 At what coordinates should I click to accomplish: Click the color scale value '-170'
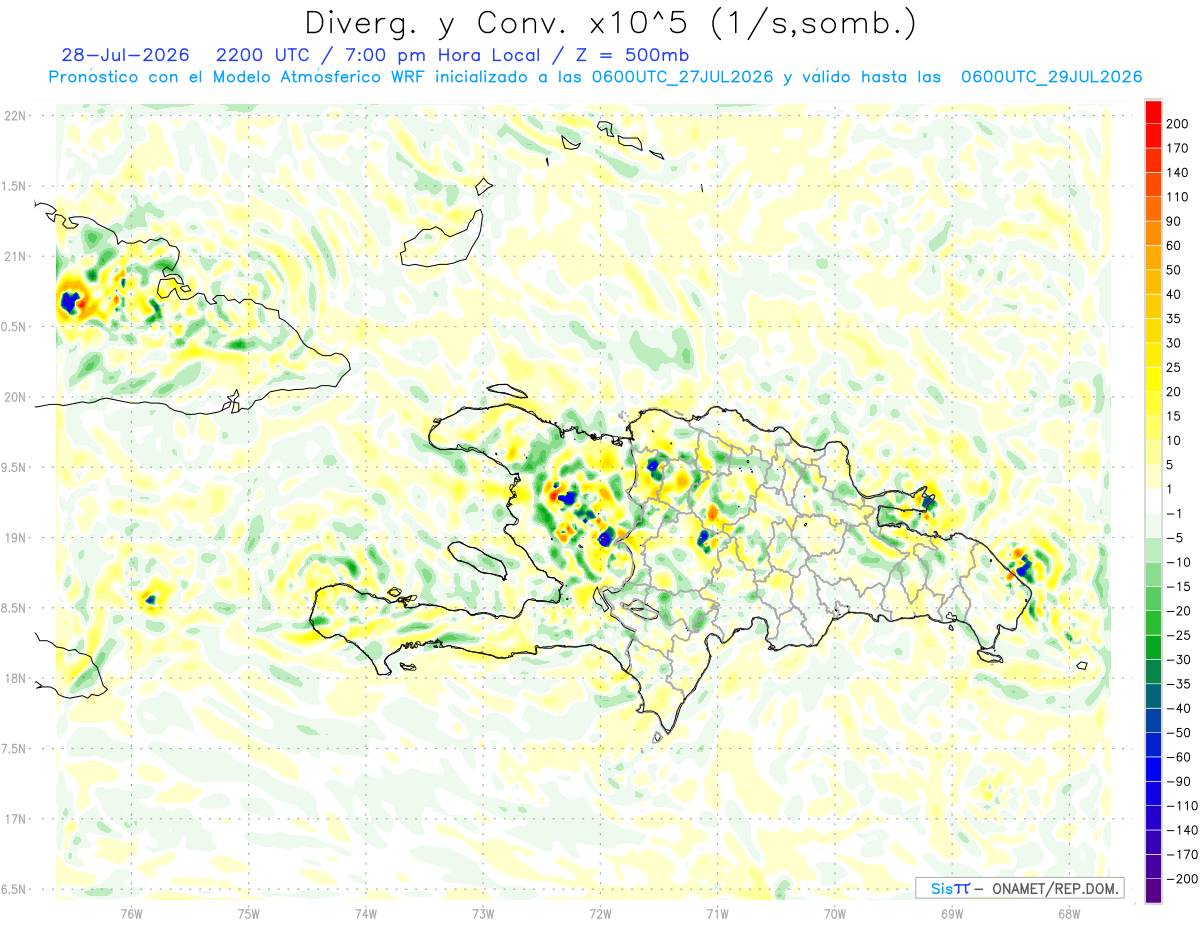(x=1184, y=854)
